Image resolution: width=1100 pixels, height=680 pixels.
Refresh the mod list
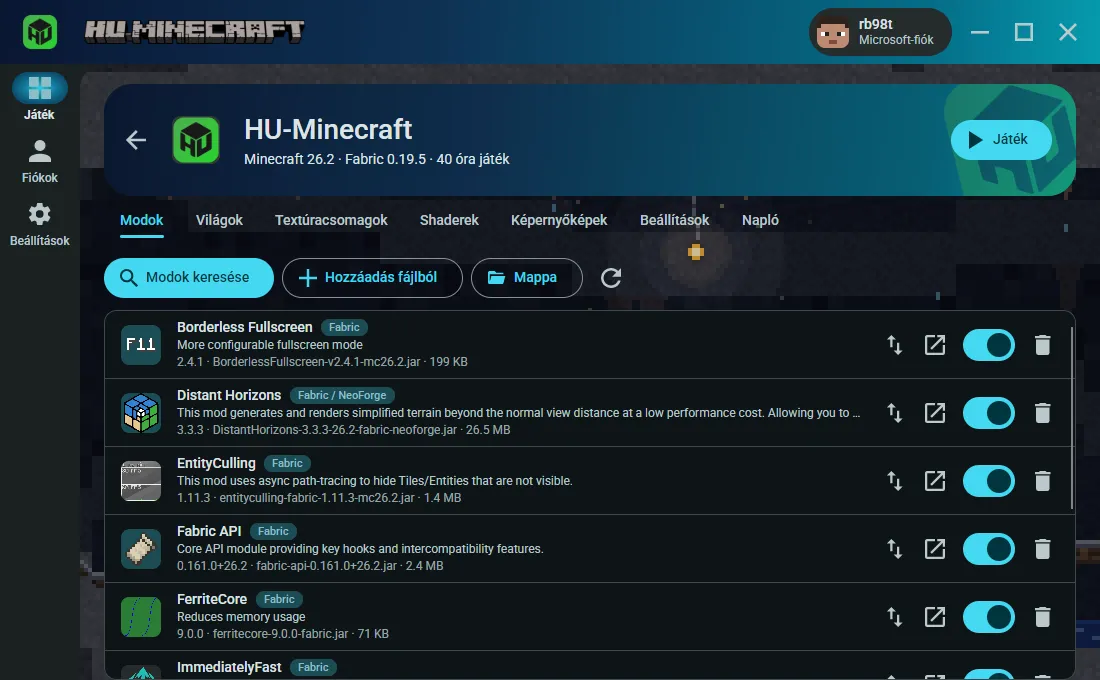click(611, 278)
